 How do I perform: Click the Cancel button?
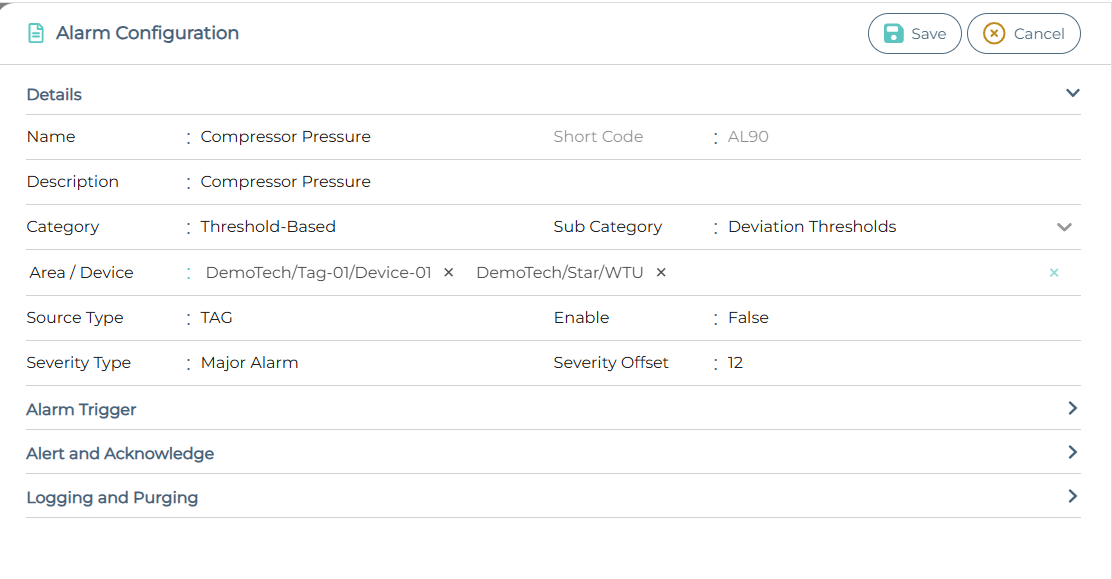tap(1023, 33)
